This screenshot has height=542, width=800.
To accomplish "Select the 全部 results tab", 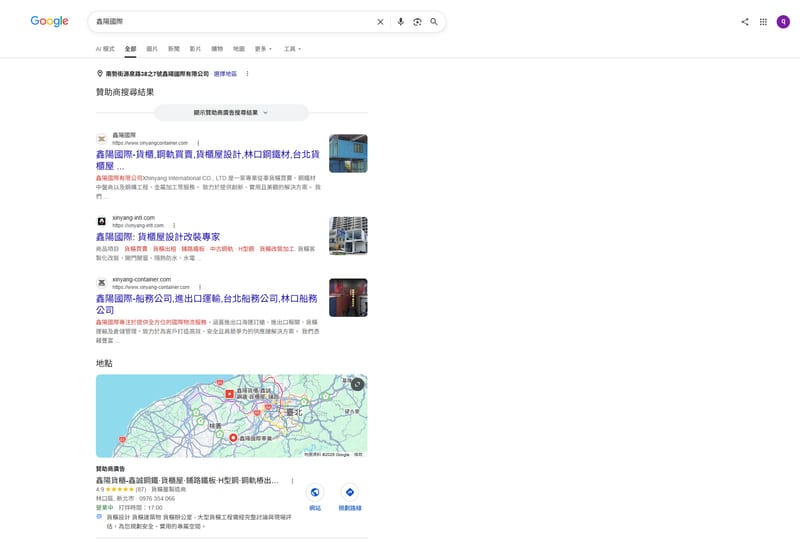I will pyautogui.click(x=131, y=49).
